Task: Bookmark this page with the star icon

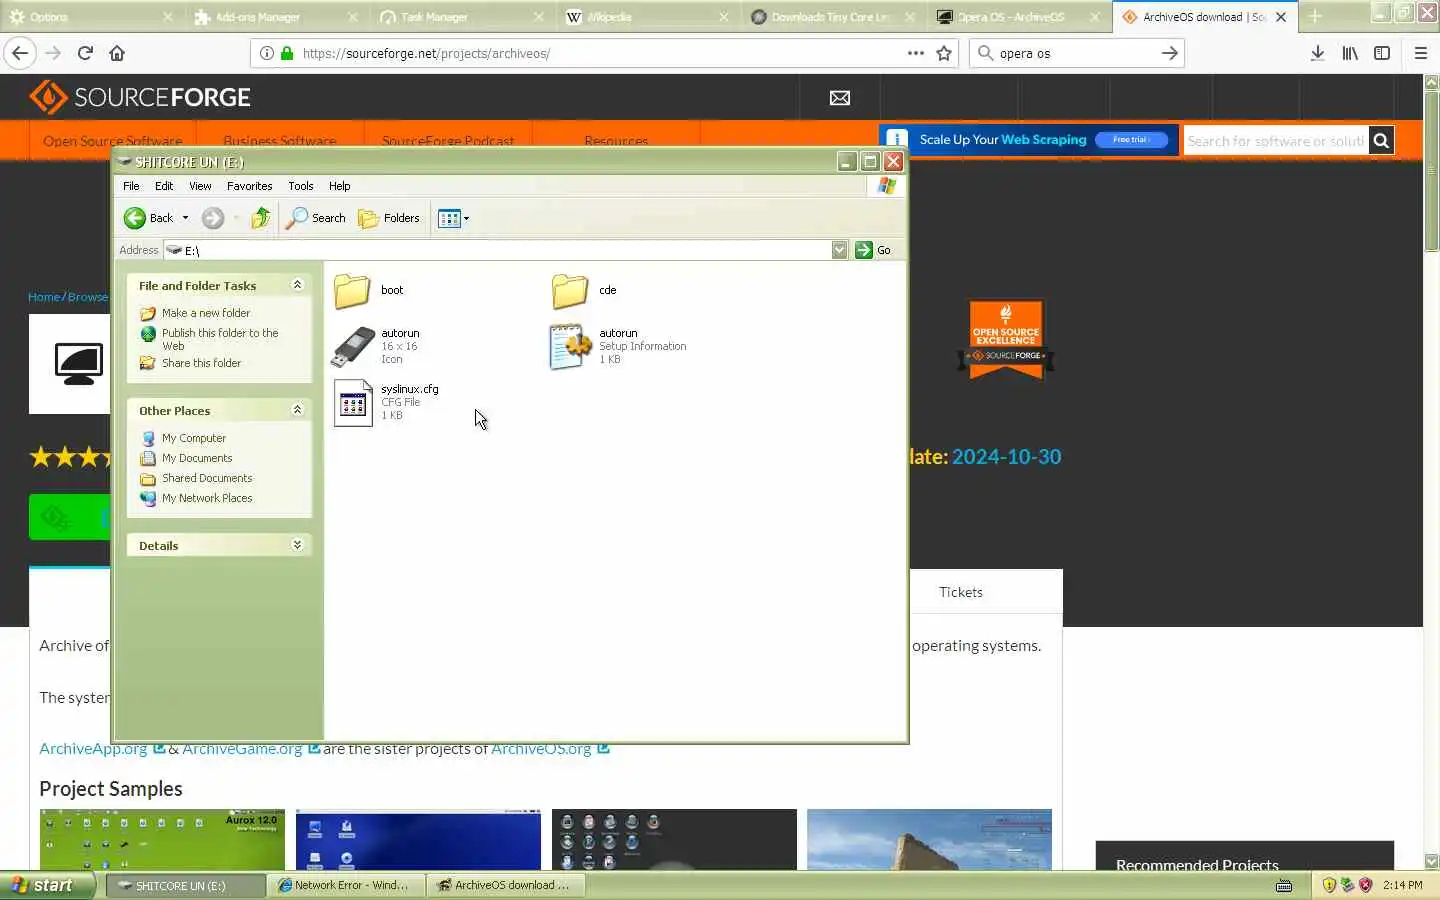Action: [944, 53]
